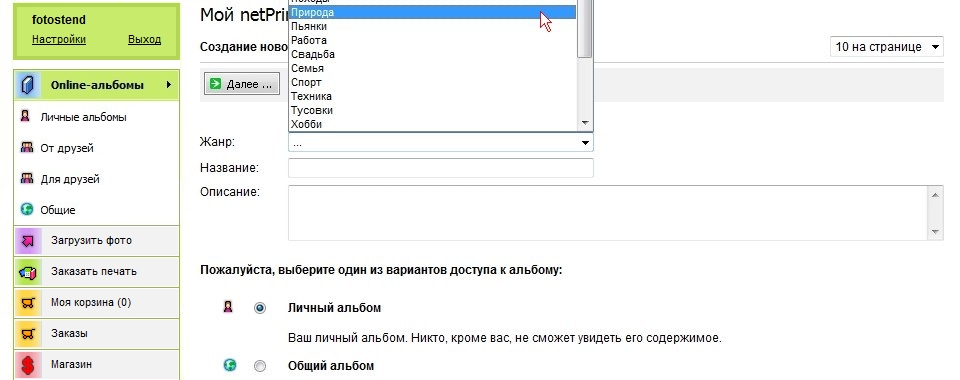Open the Заказы section
Screen dimensions: 960x380
[x=97, y=334]
